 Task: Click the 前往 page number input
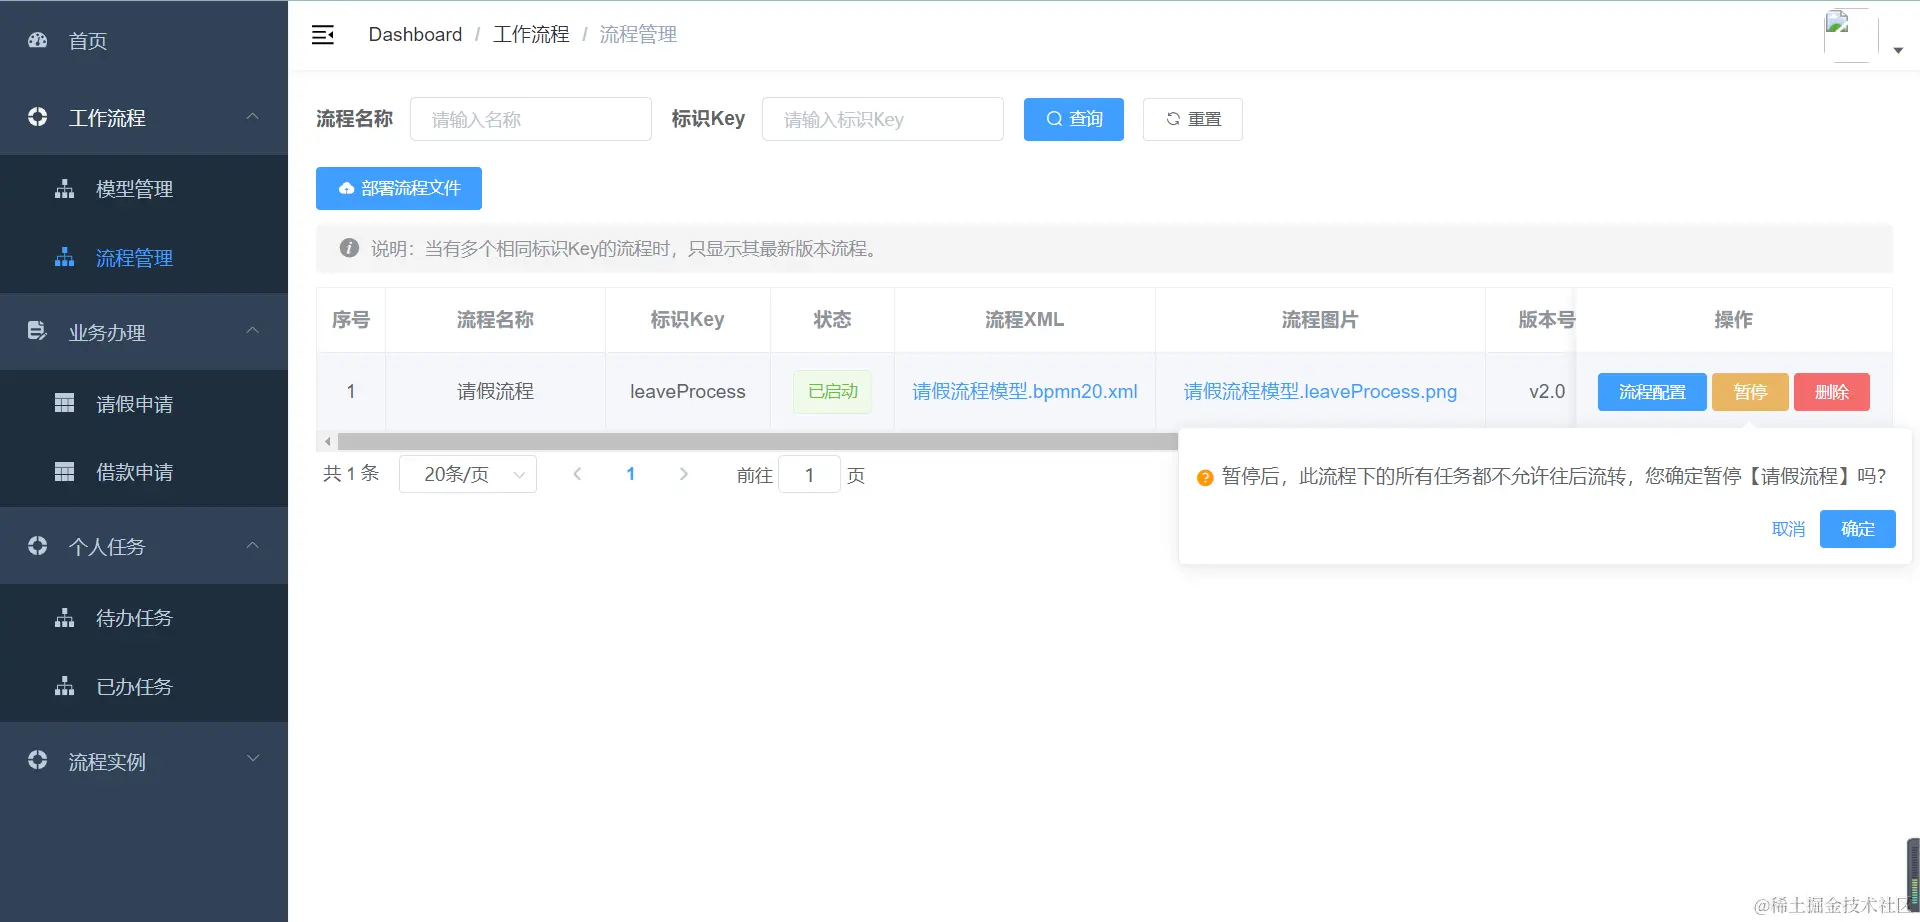pyautogui.click(x=809, y=475)
